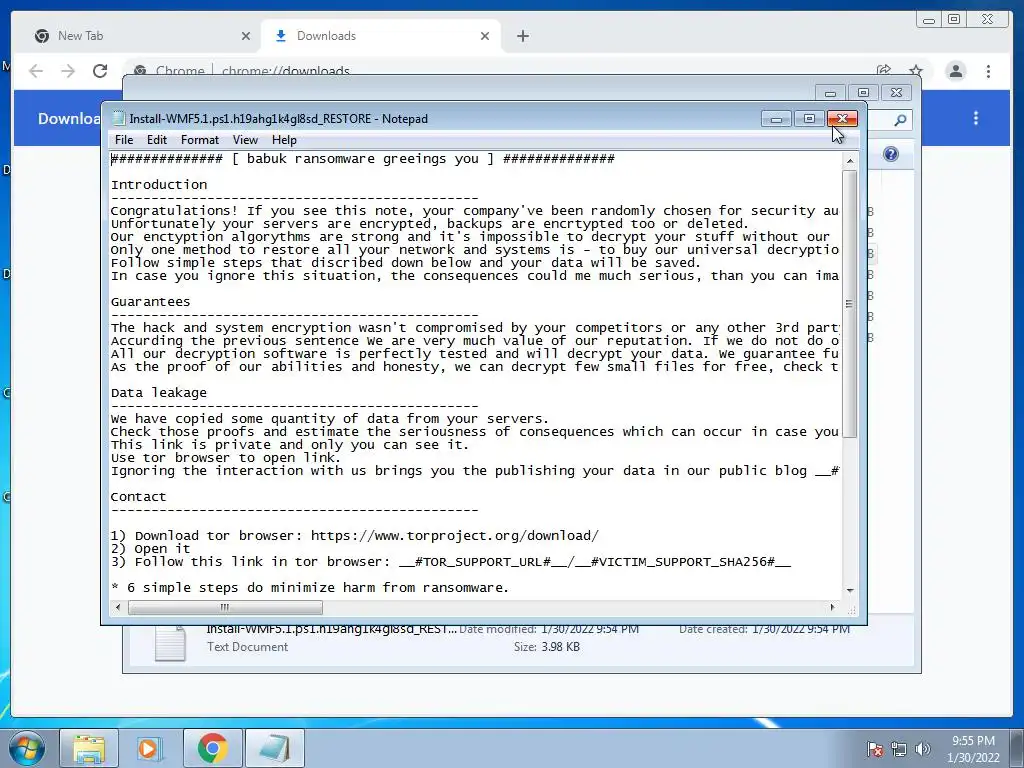Click the Size 3.98 KB detail
The width and height of the screenshot is (1024, 768).
[x=547, y=647]
